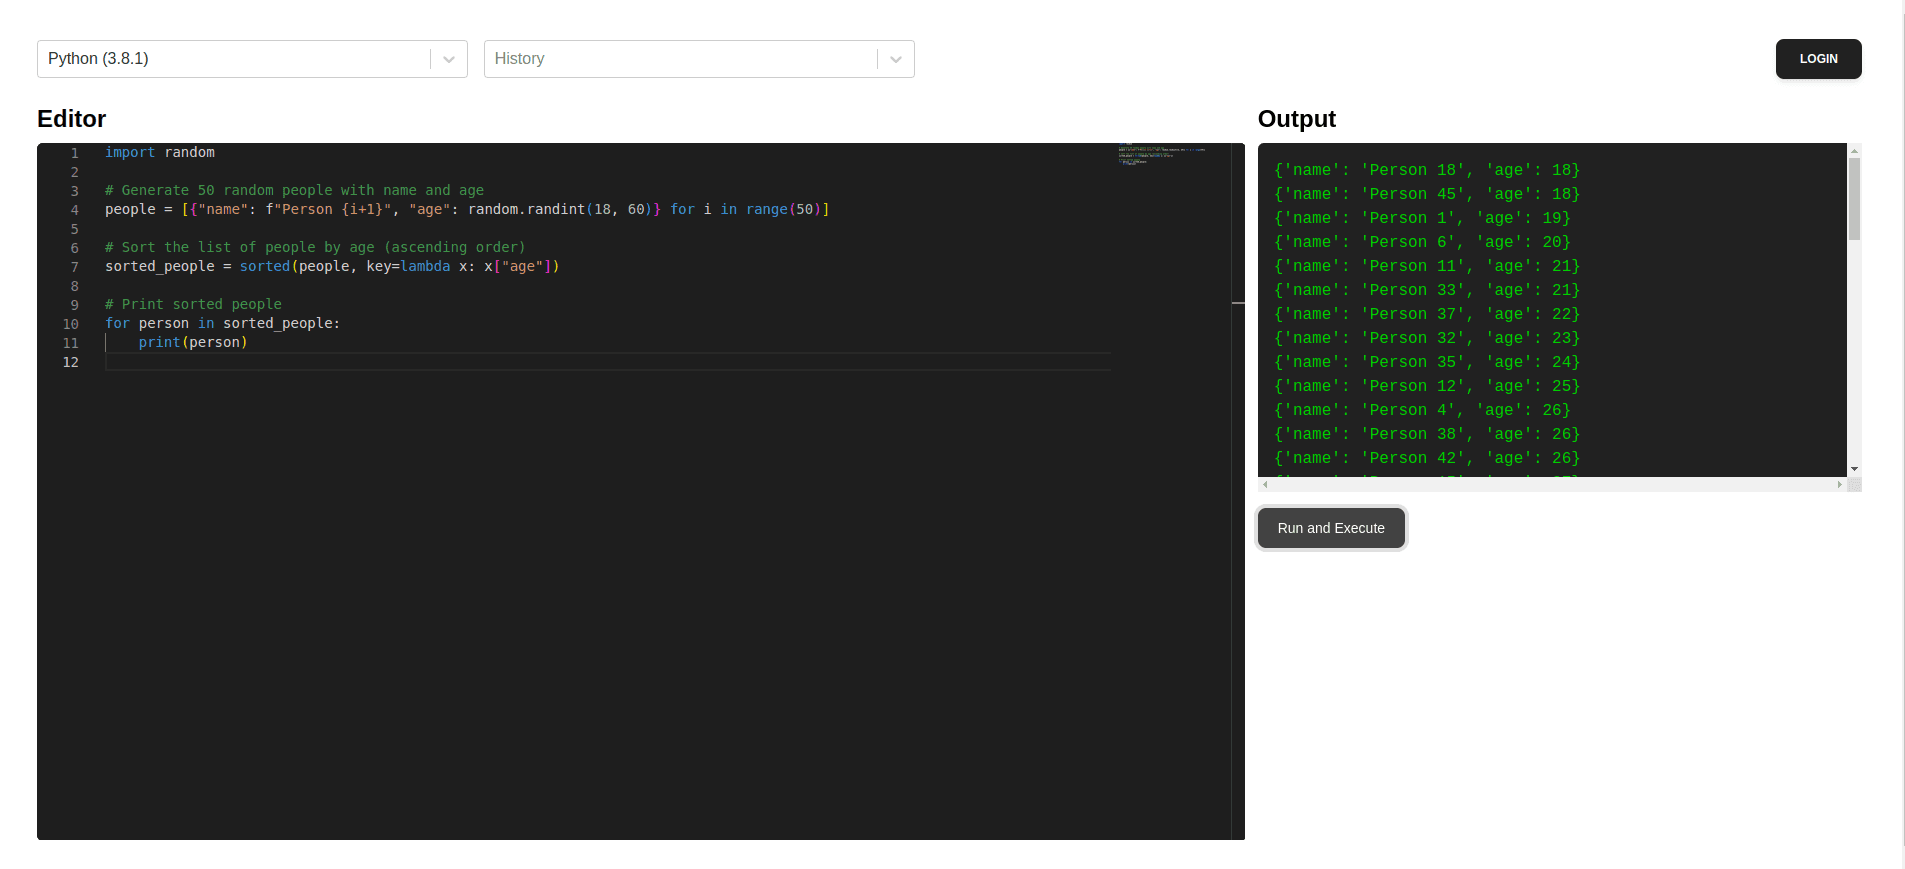Click the output horizontal scrollbar's left arrow
The height and width of the screenshot is (869, 1905).
(1265, 485)
